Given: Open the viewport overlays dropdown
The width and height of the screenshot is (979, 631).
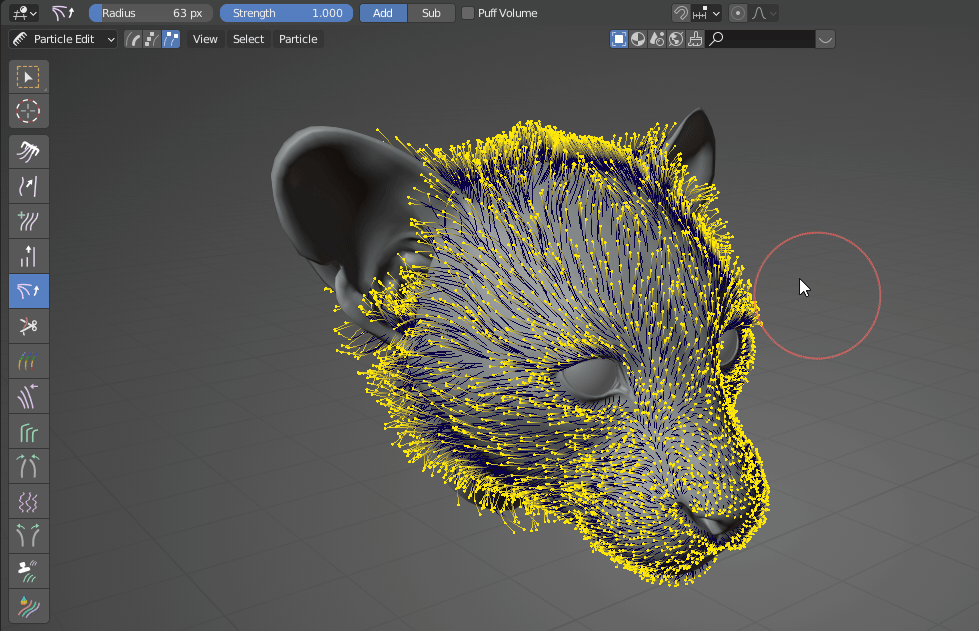Looking at the screenshot, I should (824, 39).
